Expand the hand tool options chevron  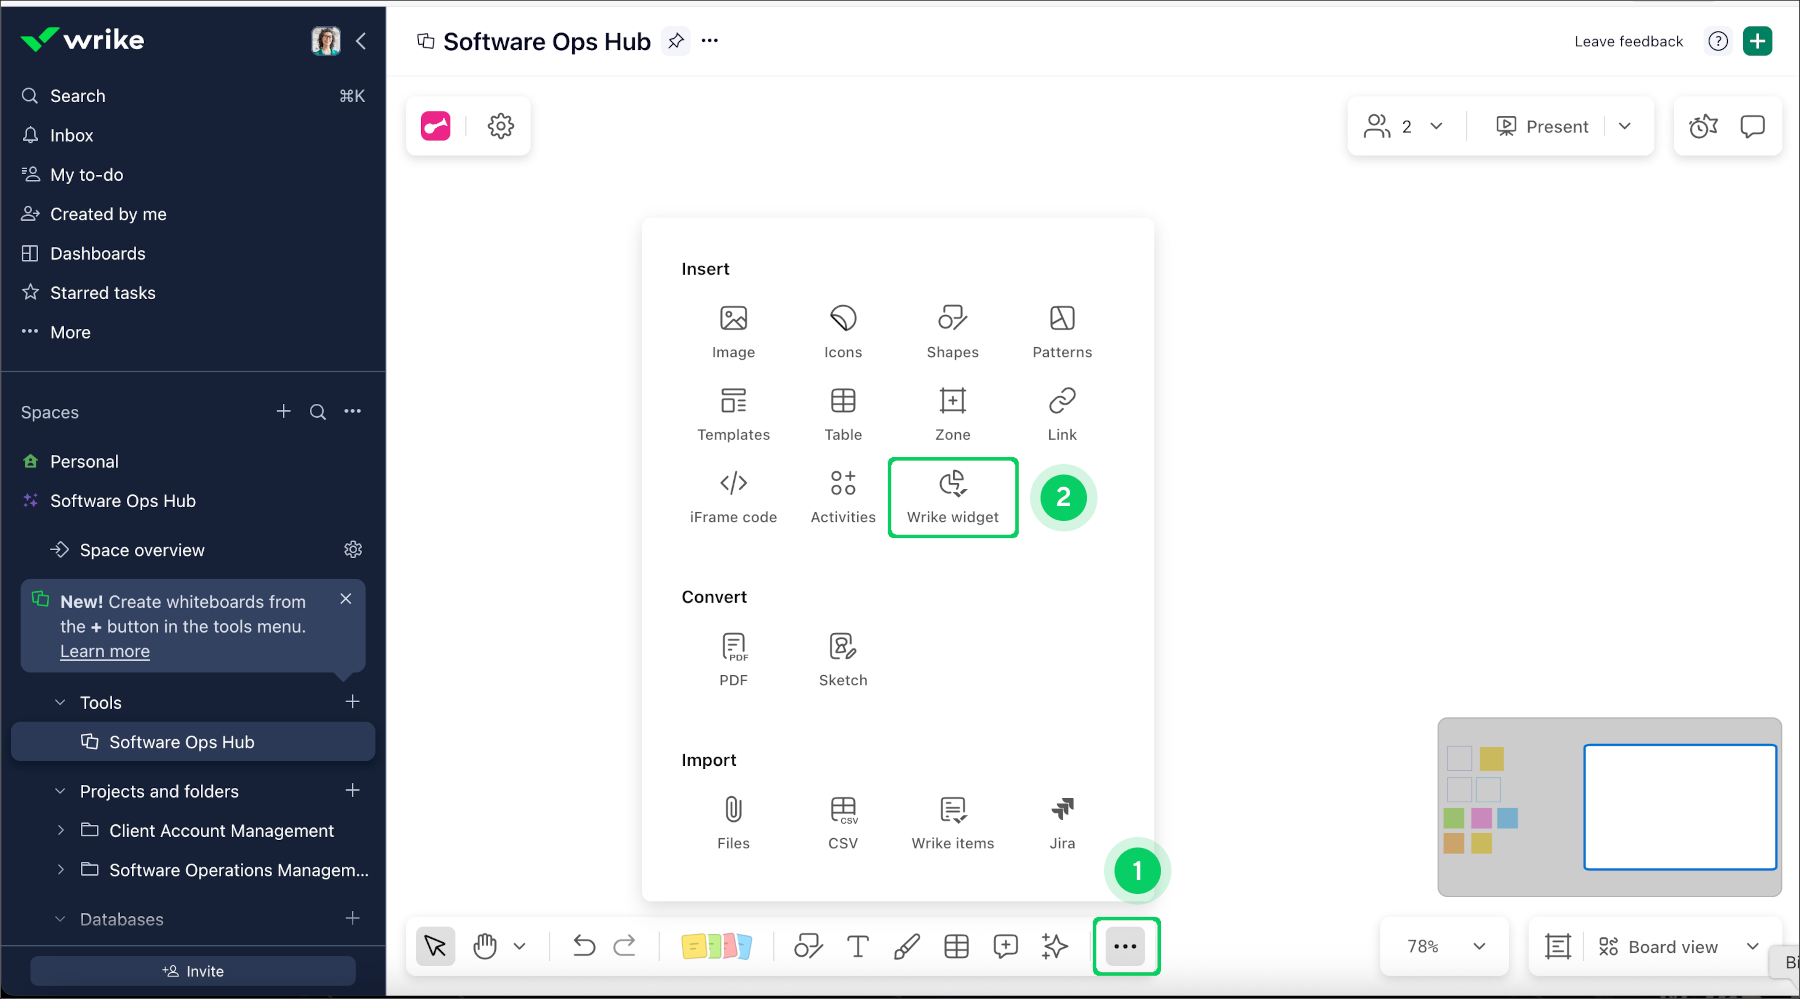519,946
